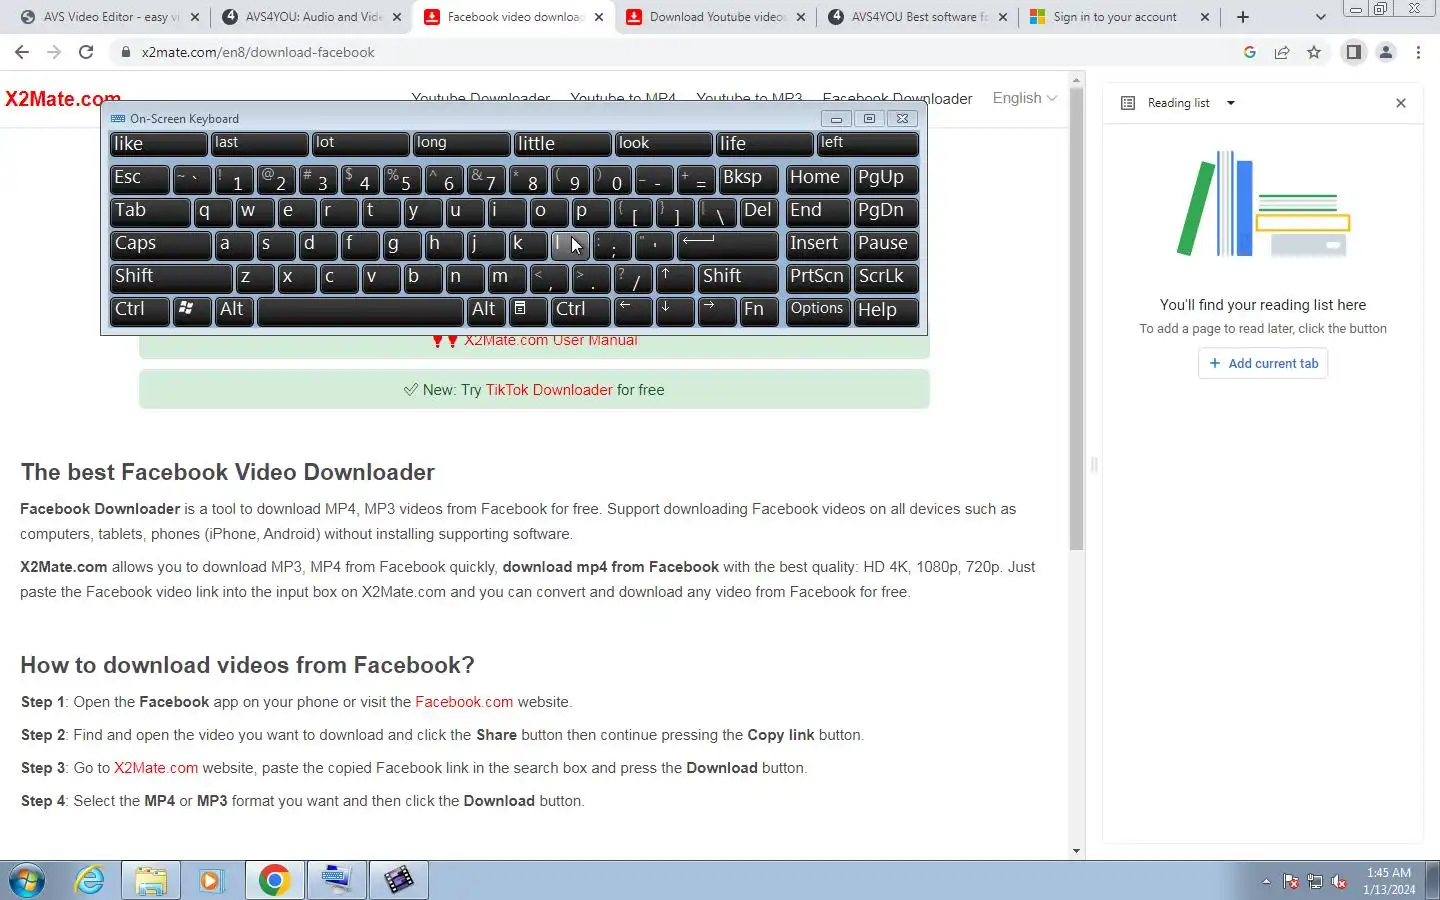Bookmark this page with the star icon
1440x900 pixels.
click(1314, 52)
